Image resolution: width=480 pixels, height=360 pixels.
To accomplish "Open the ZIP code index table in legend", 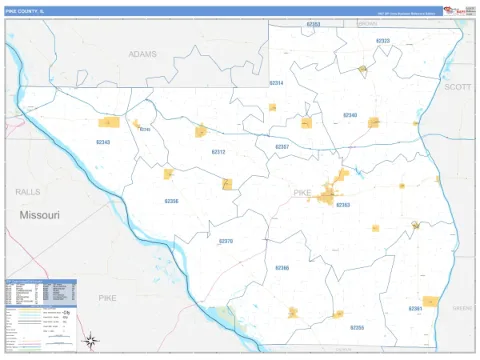I will pyautogui.click(x=41, y=292).
